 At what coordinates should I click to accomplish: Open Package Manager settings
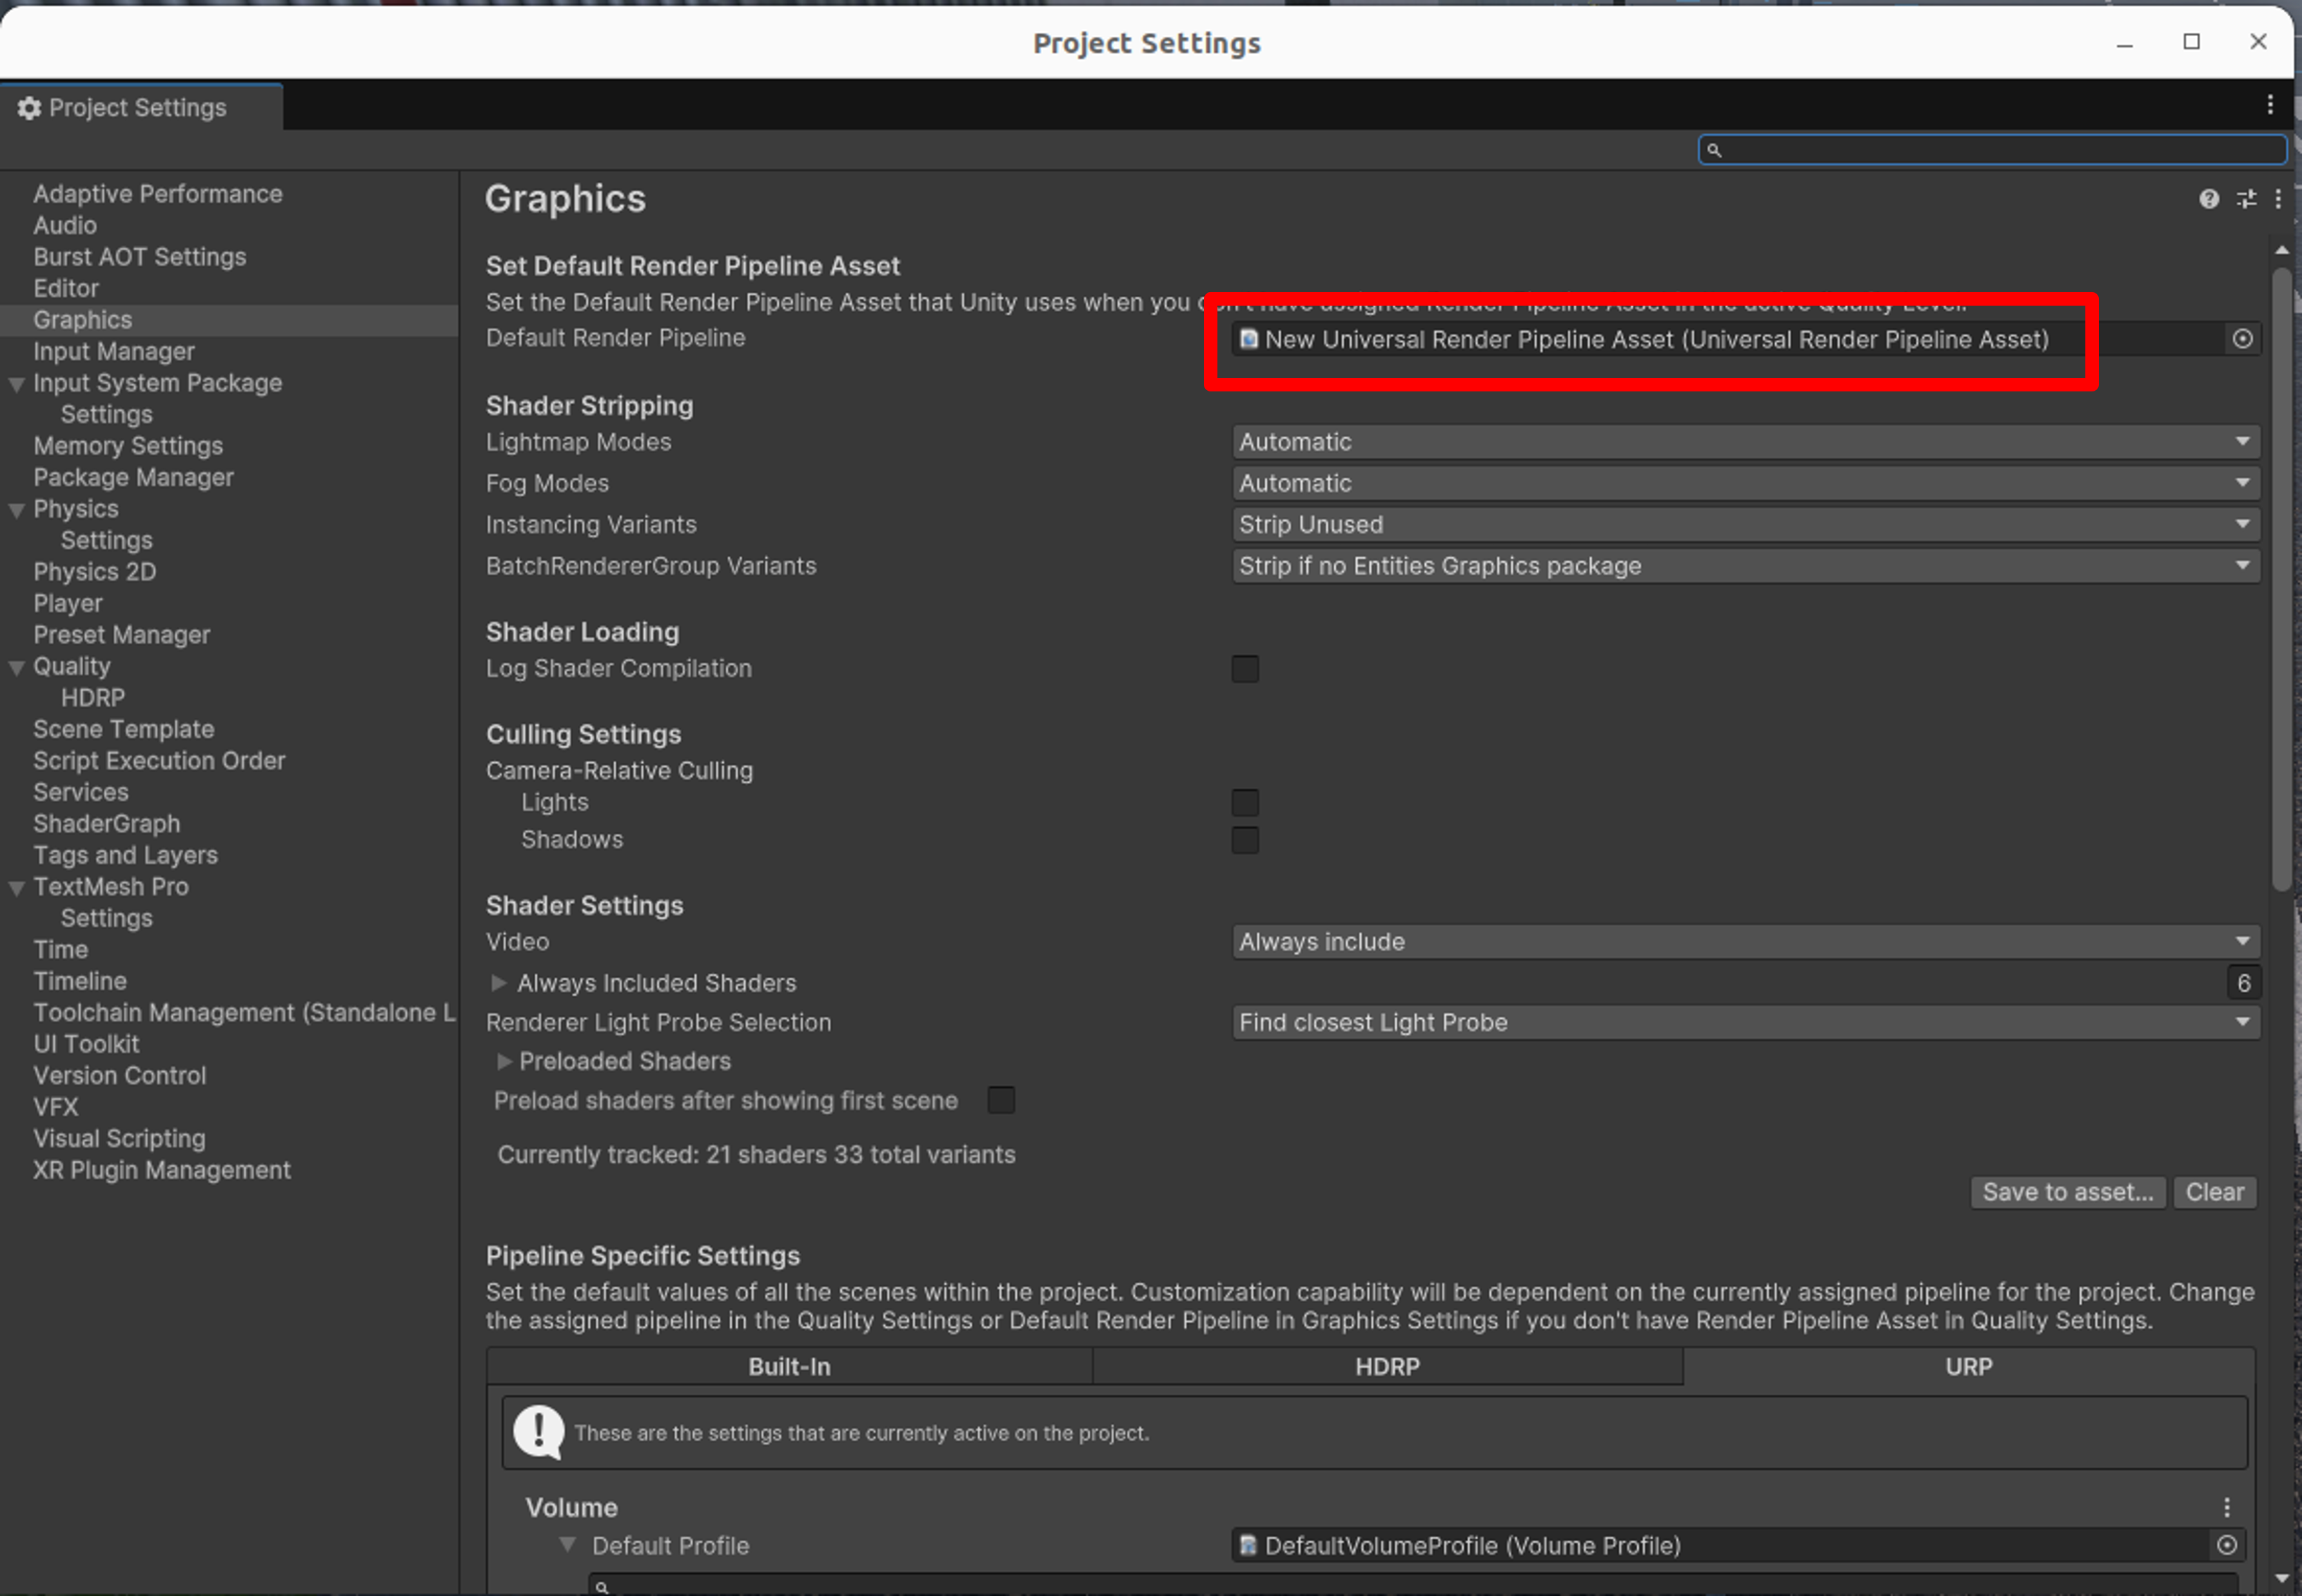[133, 477]
